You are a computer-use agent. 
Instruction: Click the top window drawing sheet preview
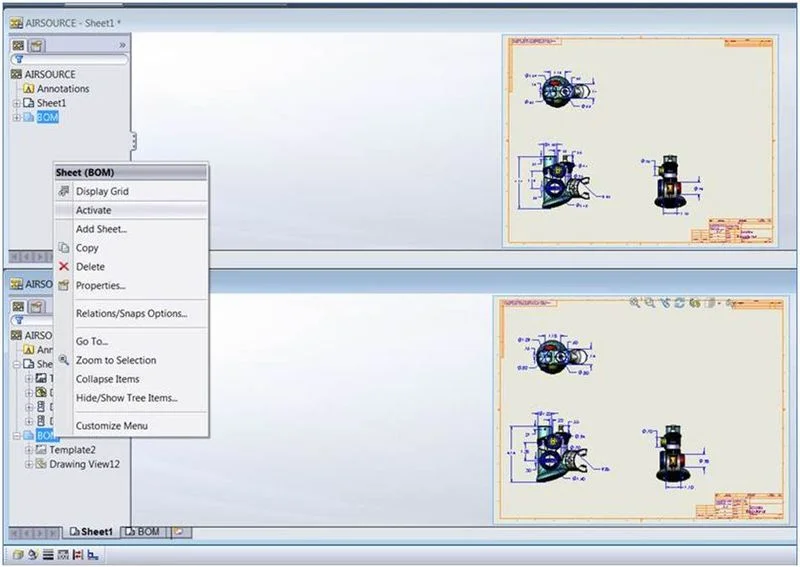pos(640,140)
